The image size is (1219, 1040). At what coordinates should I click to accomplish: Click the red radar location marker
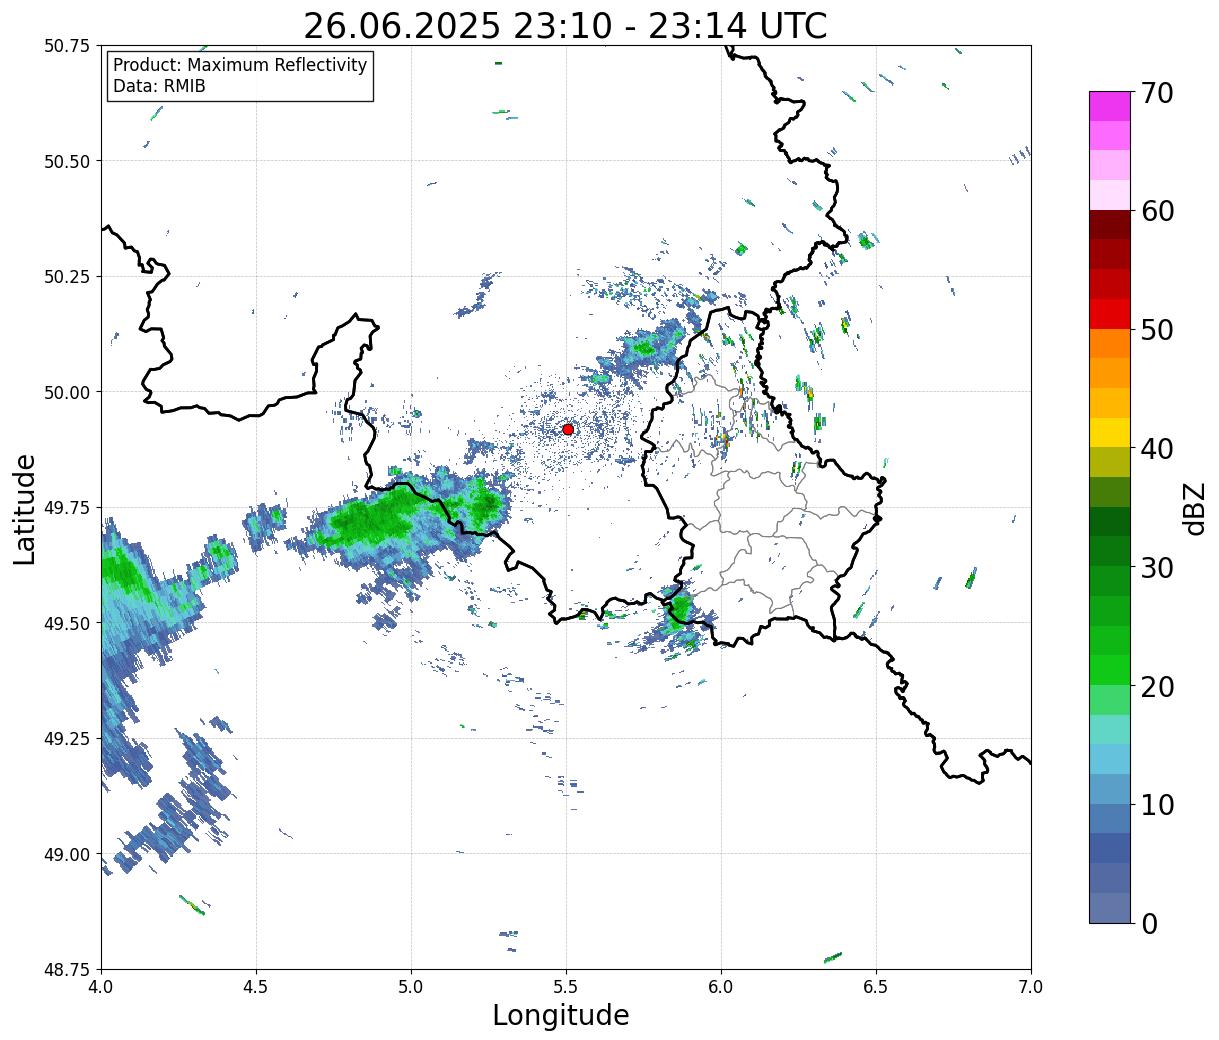568,429
